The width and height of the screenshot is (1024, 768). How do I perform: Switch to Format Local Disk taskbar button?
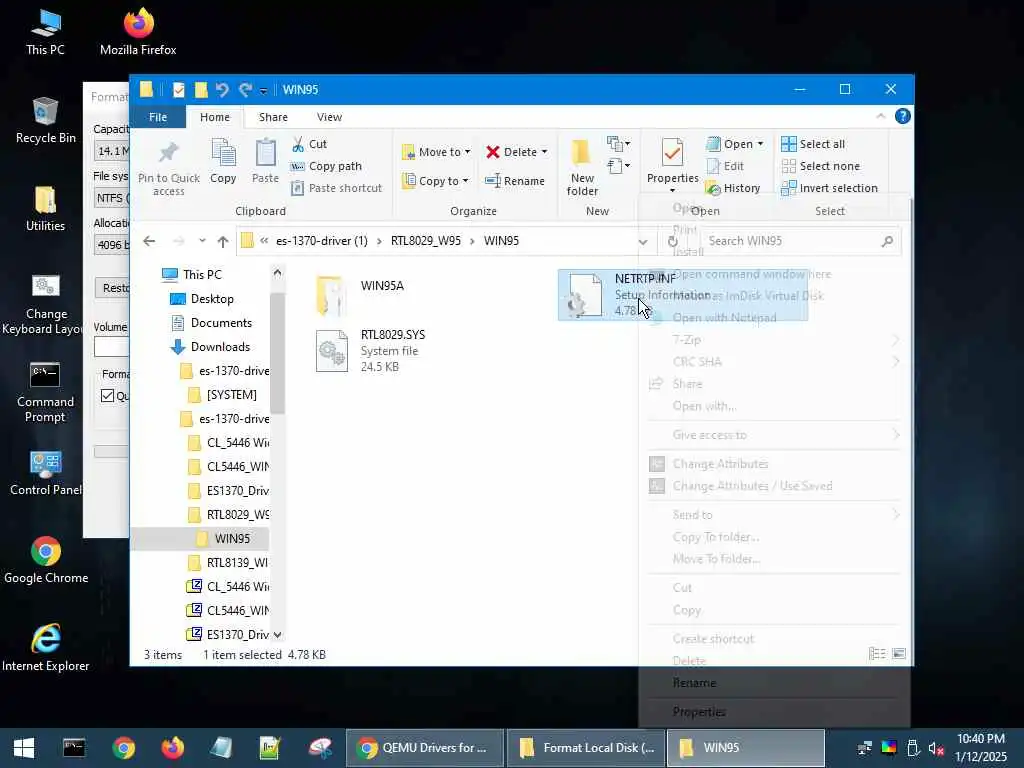tap(586, 748)
